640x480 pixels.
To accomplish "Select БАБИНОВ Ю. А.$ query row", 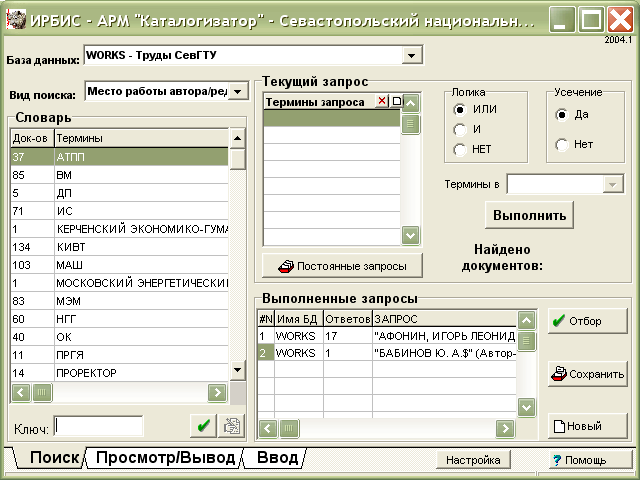I will [387, 353].
